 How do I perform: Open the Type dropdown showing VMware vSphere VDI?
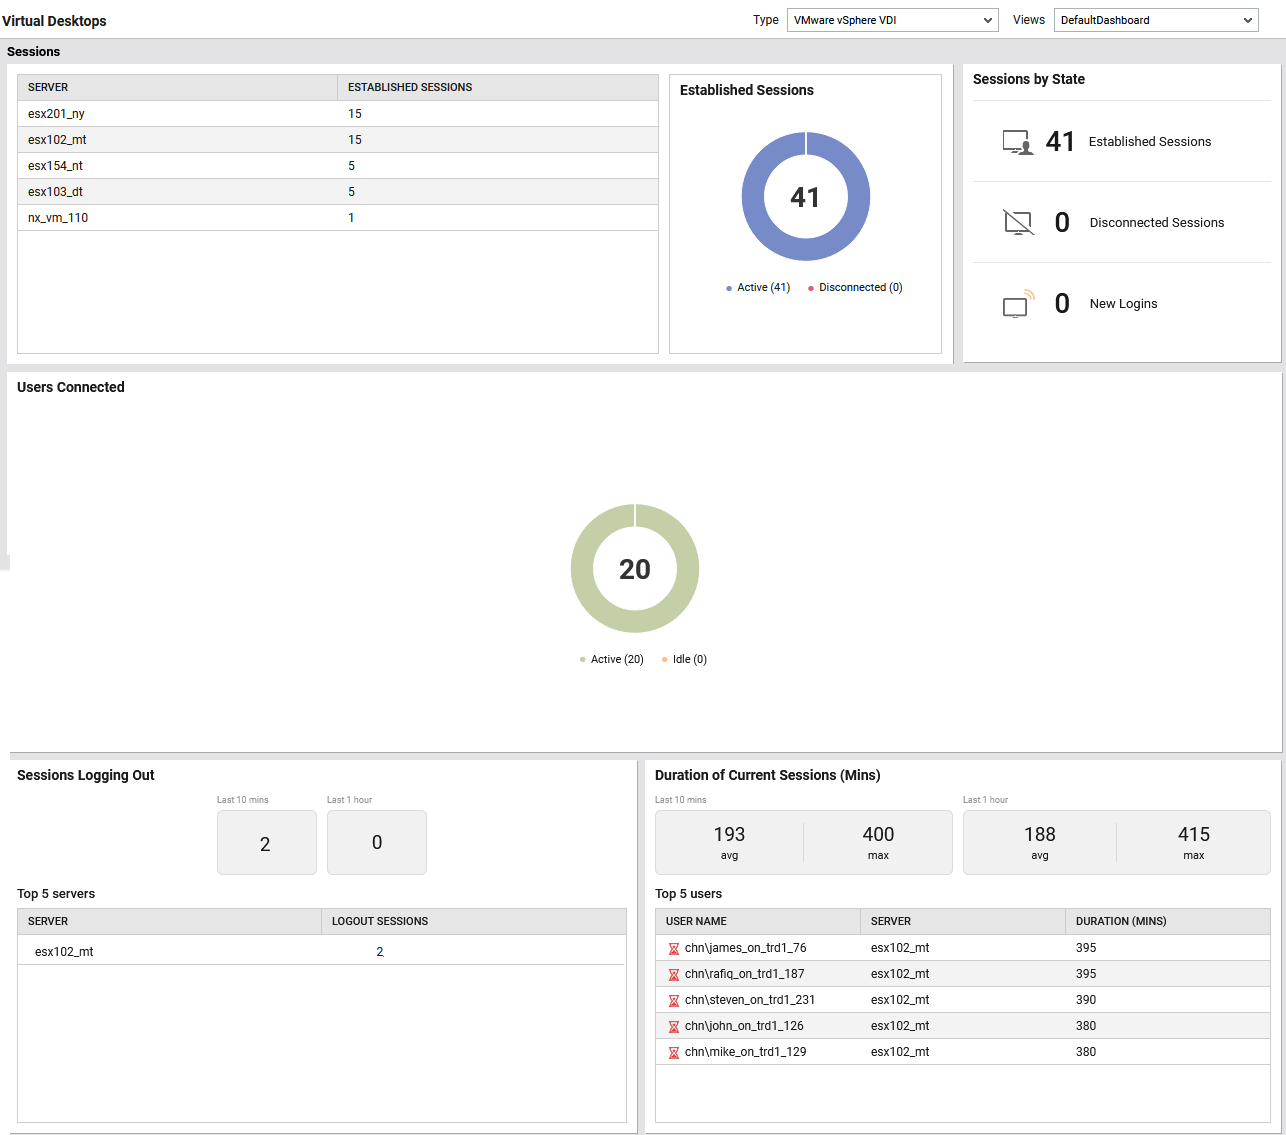tap(892, 19)
